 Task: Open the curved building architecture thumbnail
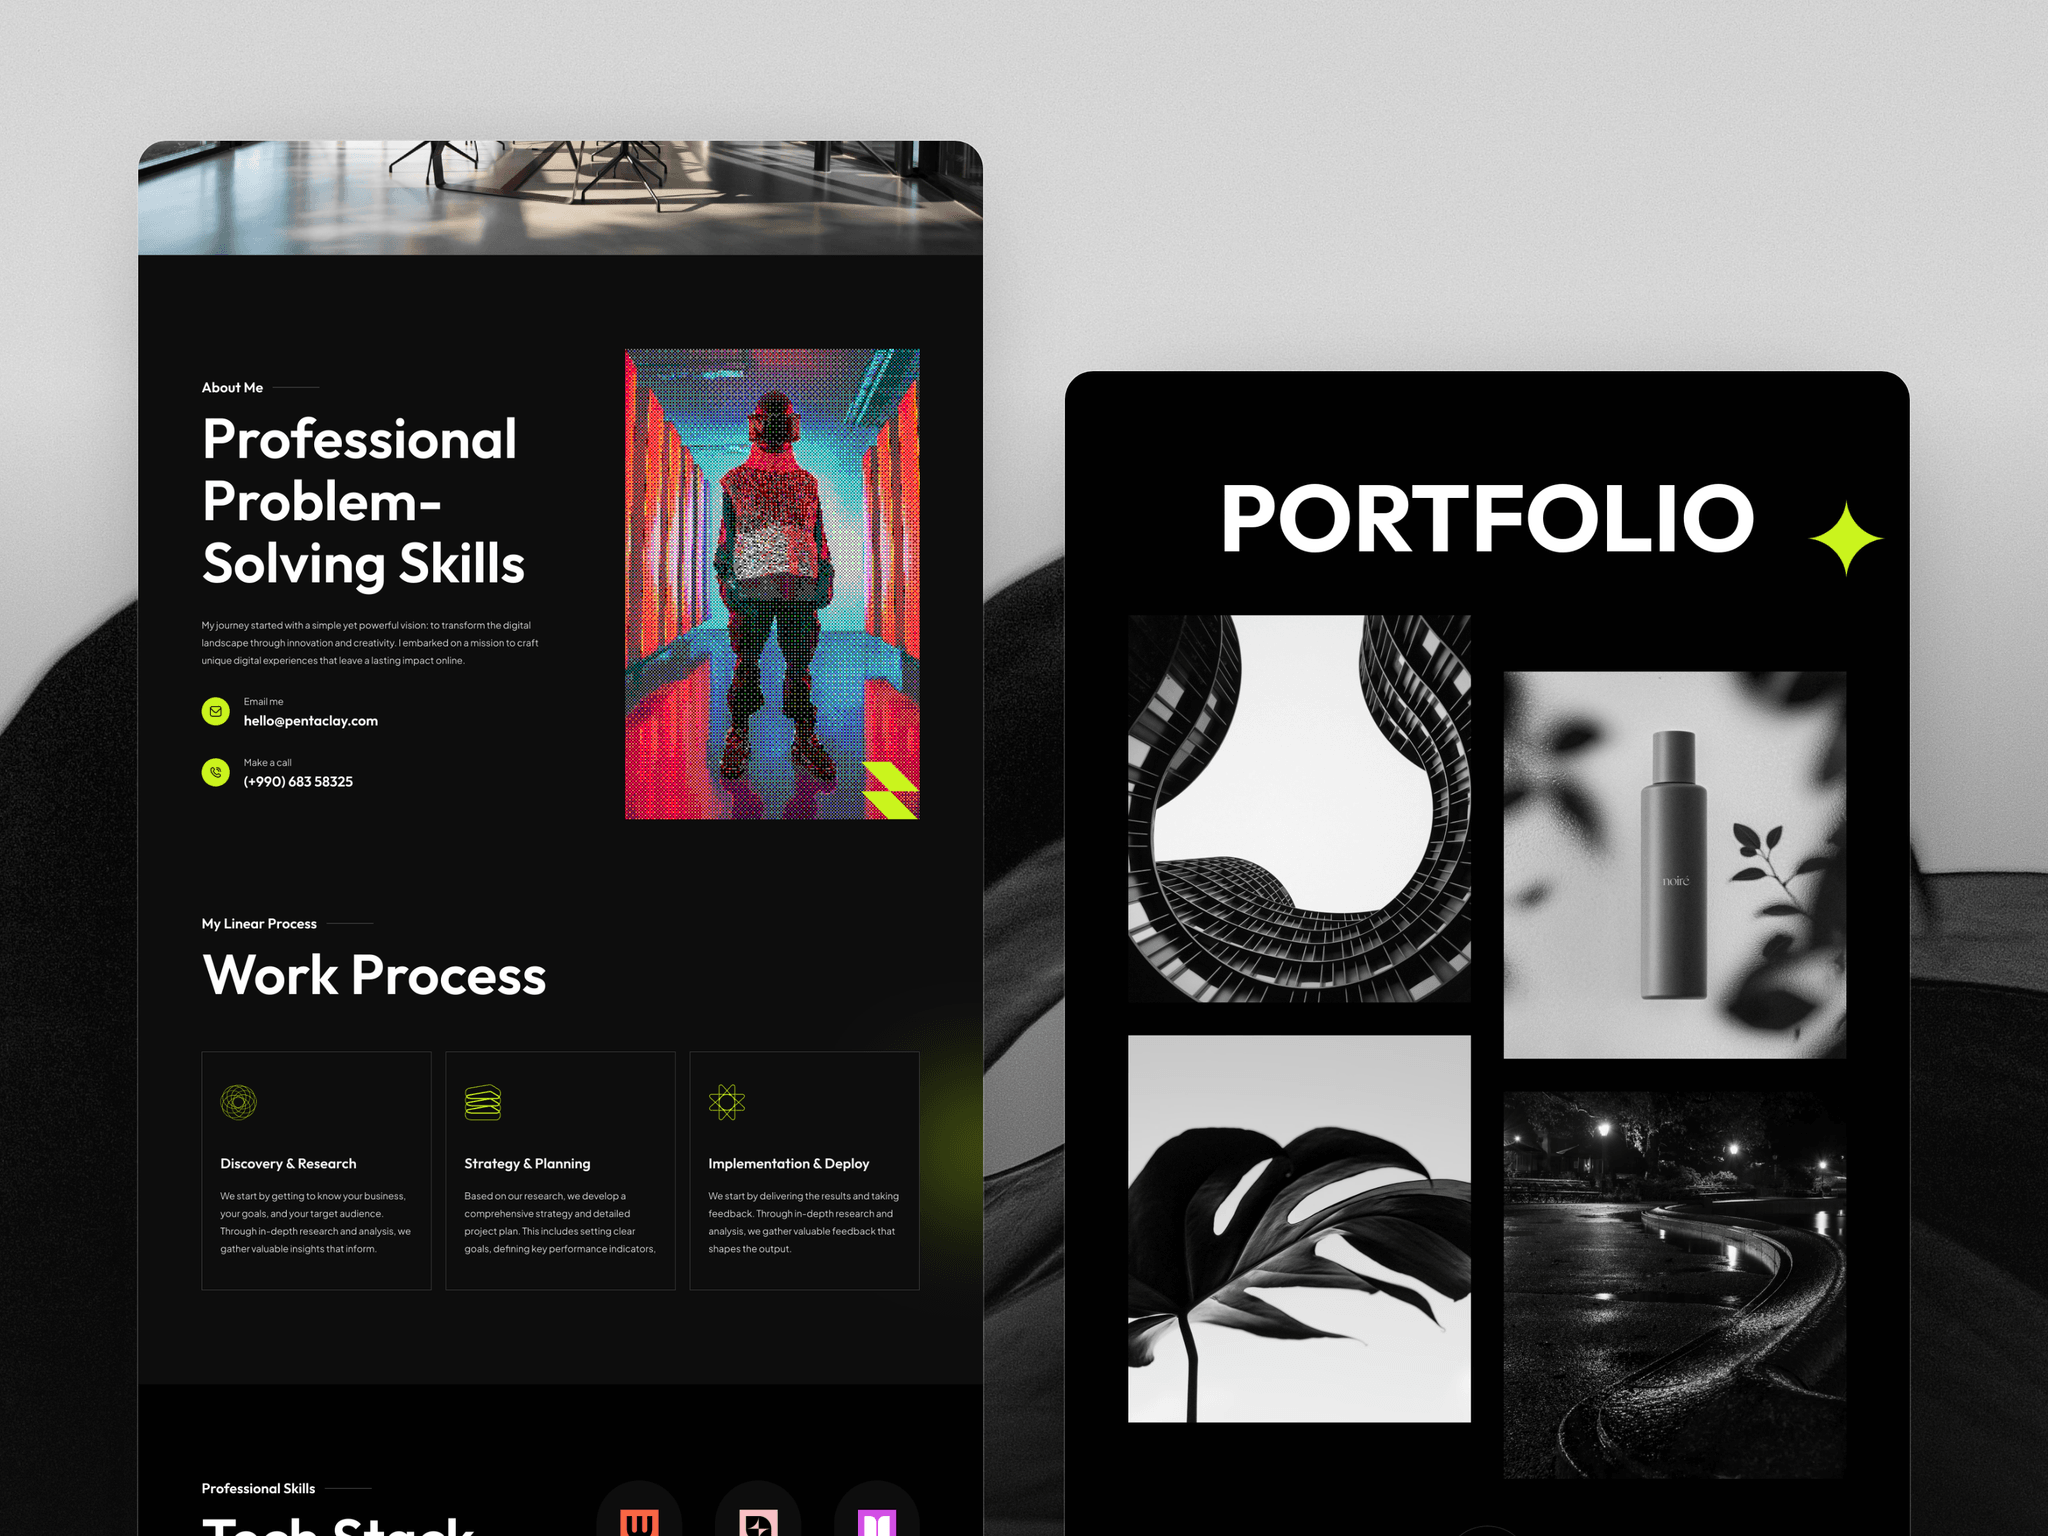point(1299,808)
